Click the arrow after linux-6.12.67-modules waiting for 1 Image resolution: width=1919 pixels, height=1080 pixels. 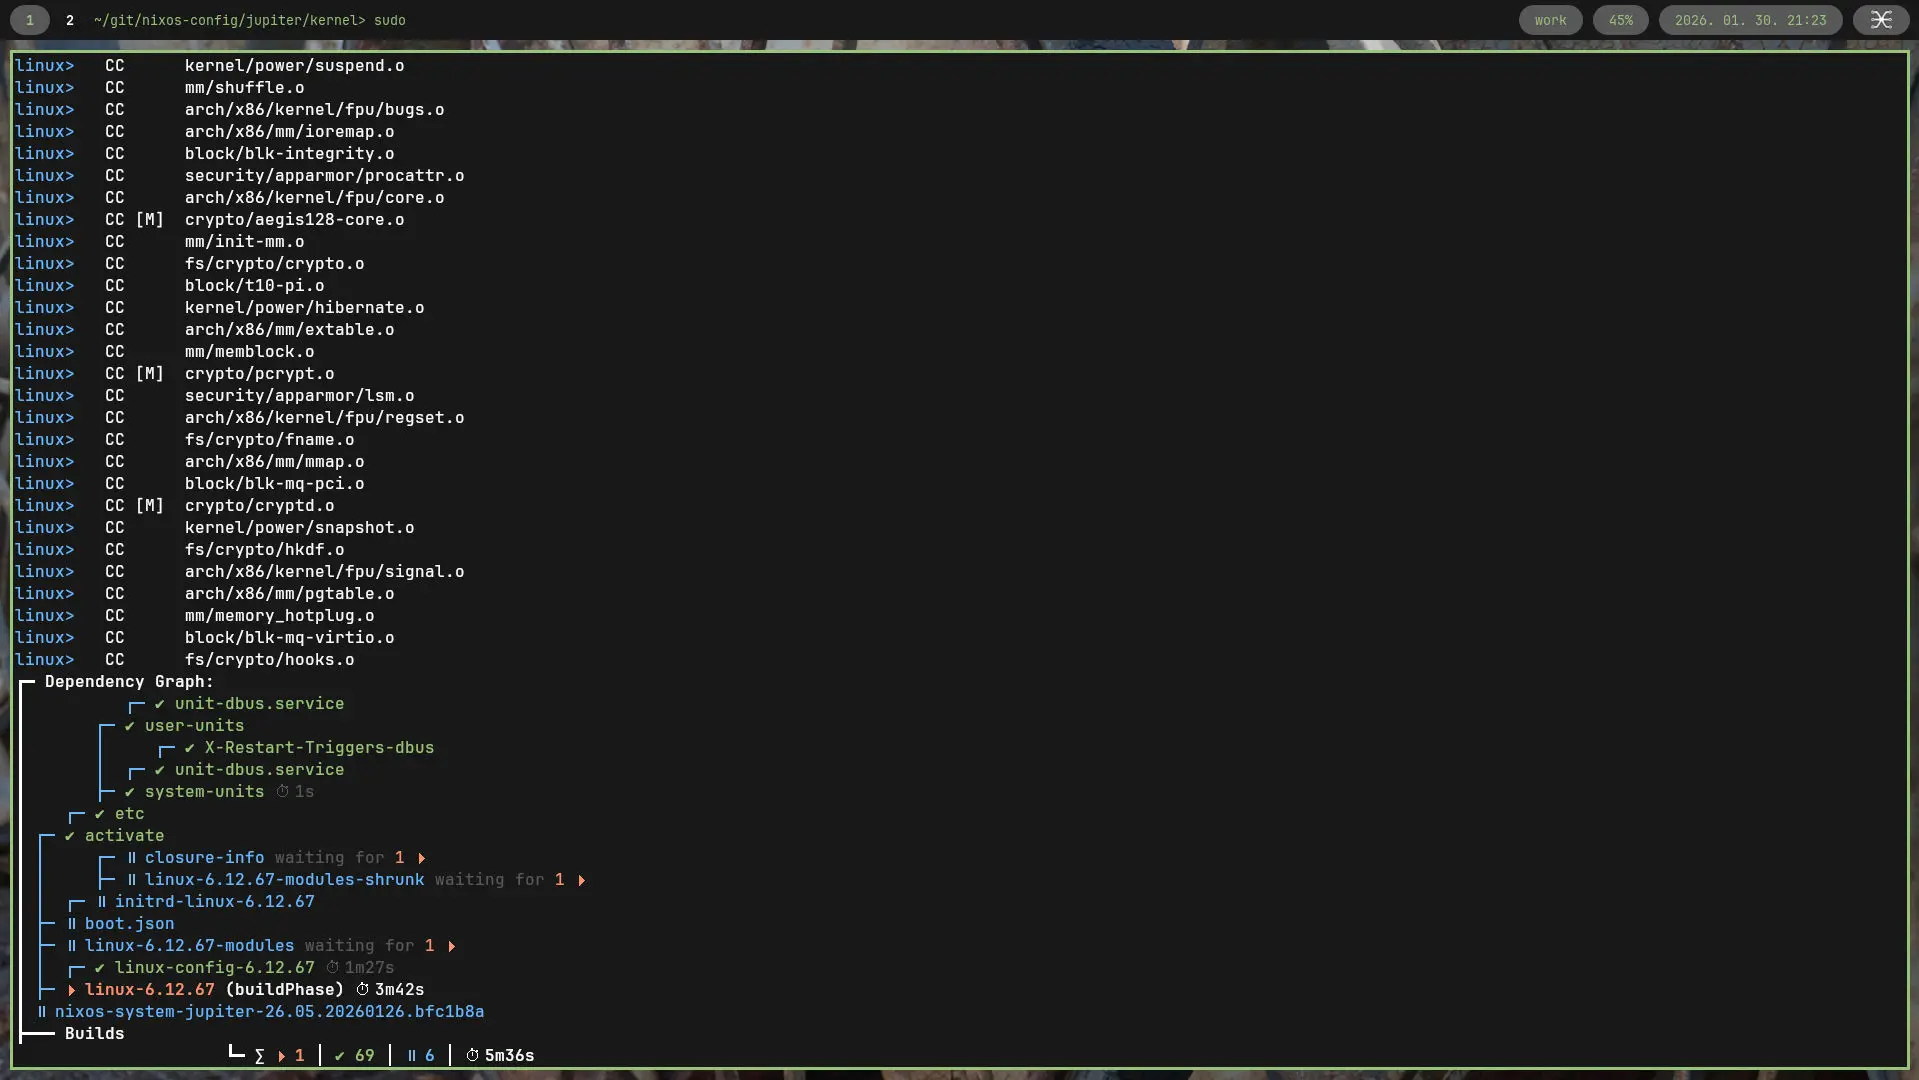coord(451,946)
